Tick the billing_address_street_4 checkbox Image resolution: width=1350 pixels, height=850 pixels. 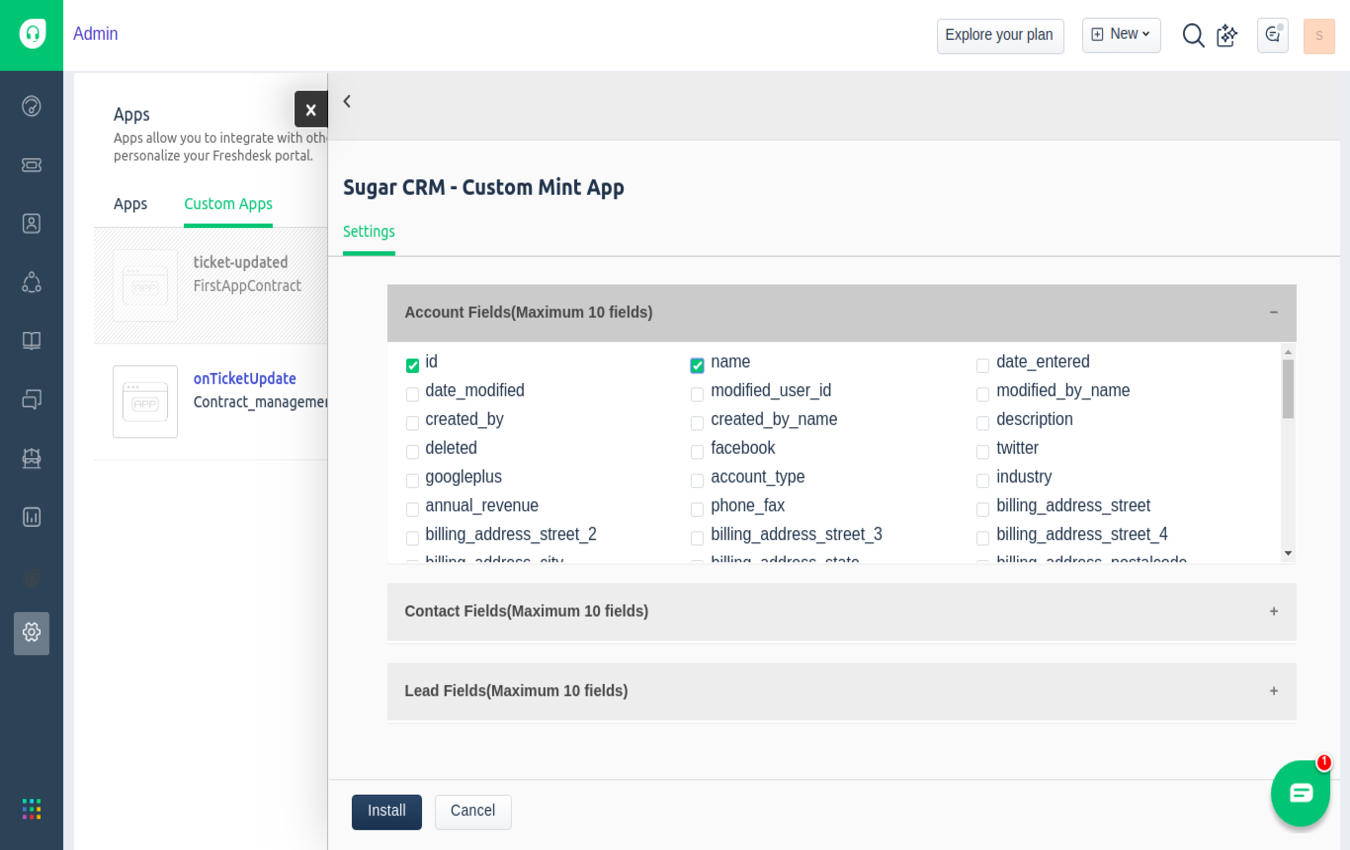pyautogui.click(x=982, y=538)
